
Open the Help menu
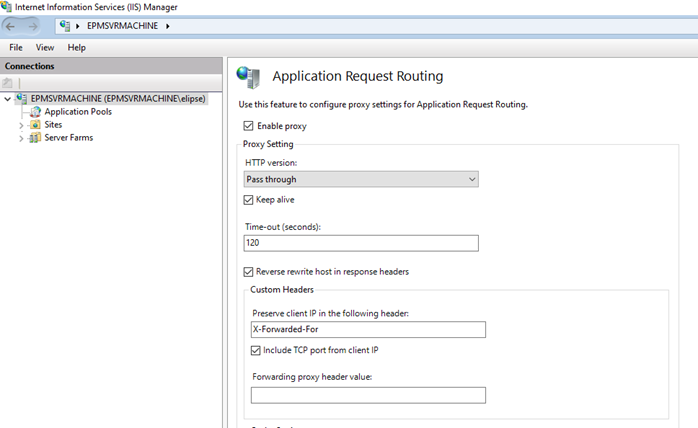(77, 48)
